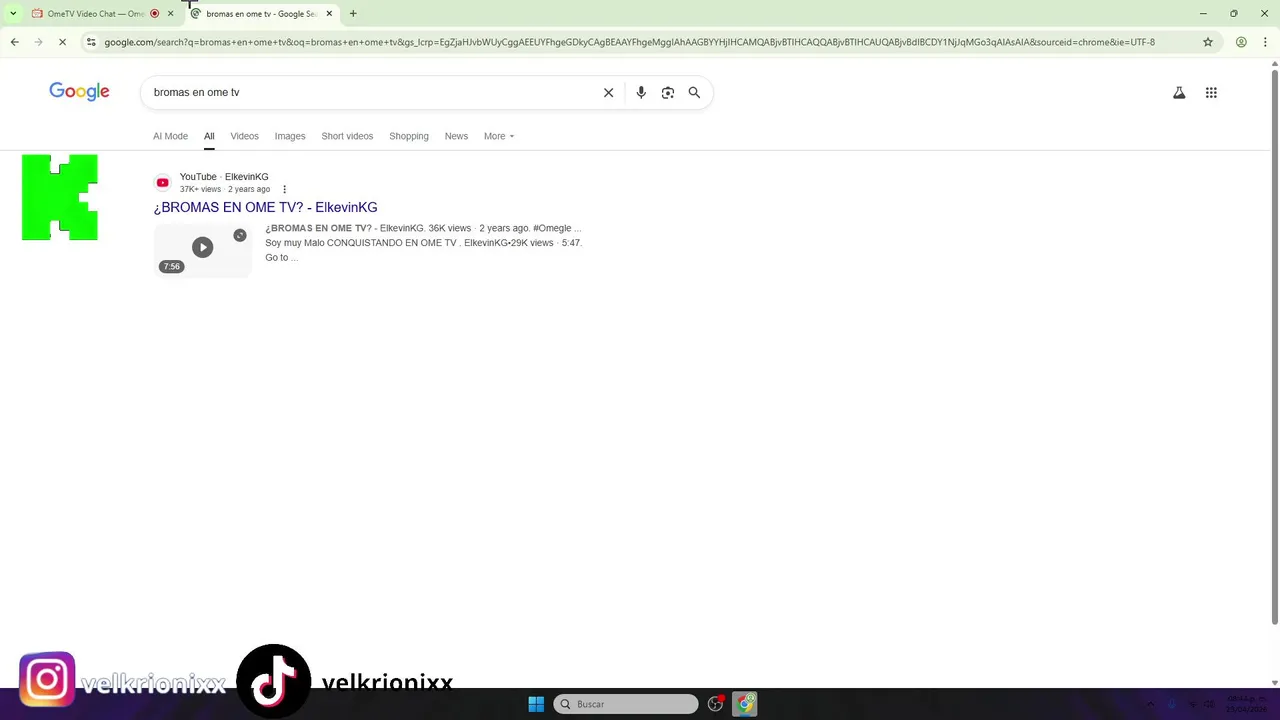Viewport: 1280px width, 720px height.
Task: Click the preview badge icon on video thumbnail
Action: (x=240, y=235)
